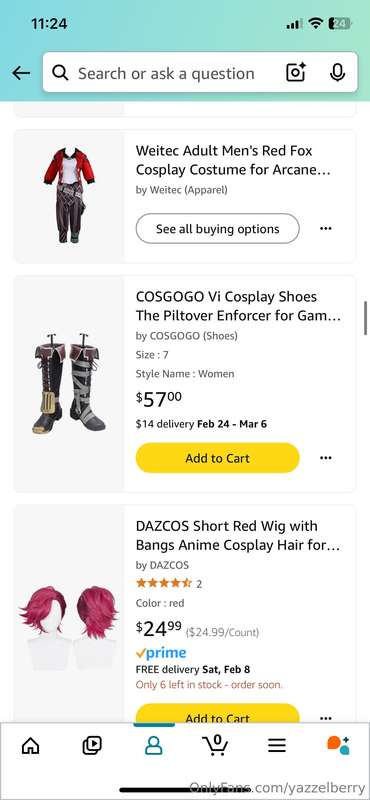Open the shopping cart icon
Screen dimensions: 370x800
(215, 745)
